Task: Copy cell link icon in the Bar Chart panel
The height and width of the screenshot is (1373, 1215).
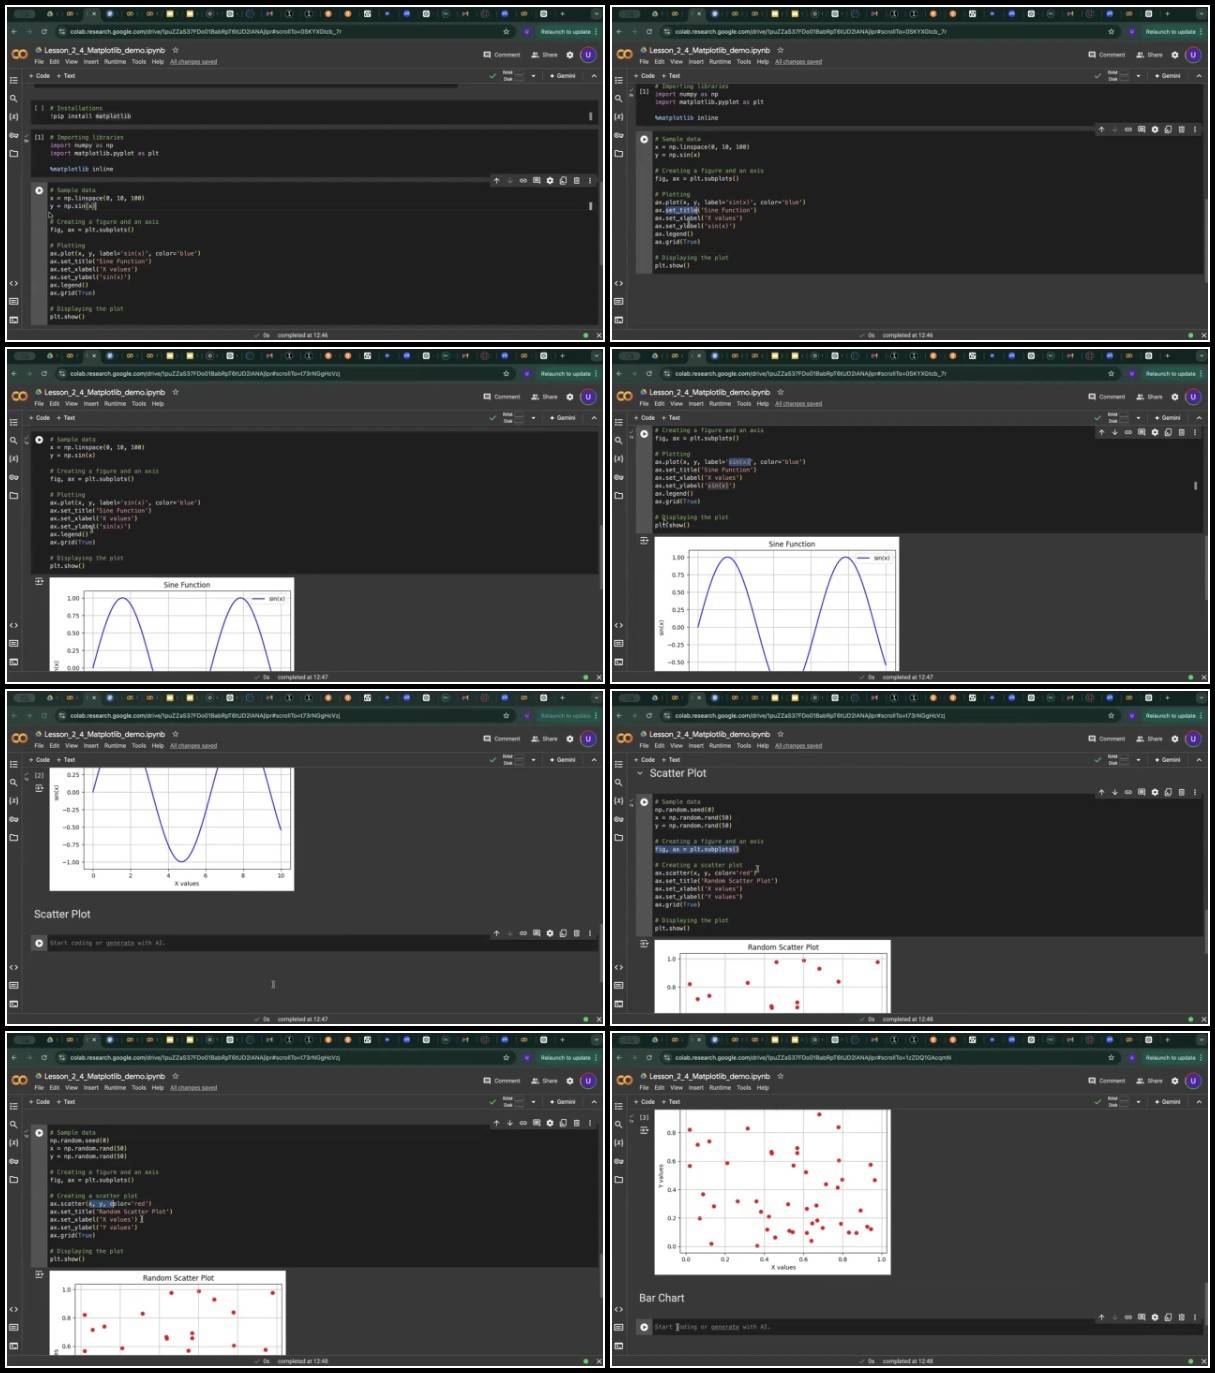Action: (1128, 1317)
